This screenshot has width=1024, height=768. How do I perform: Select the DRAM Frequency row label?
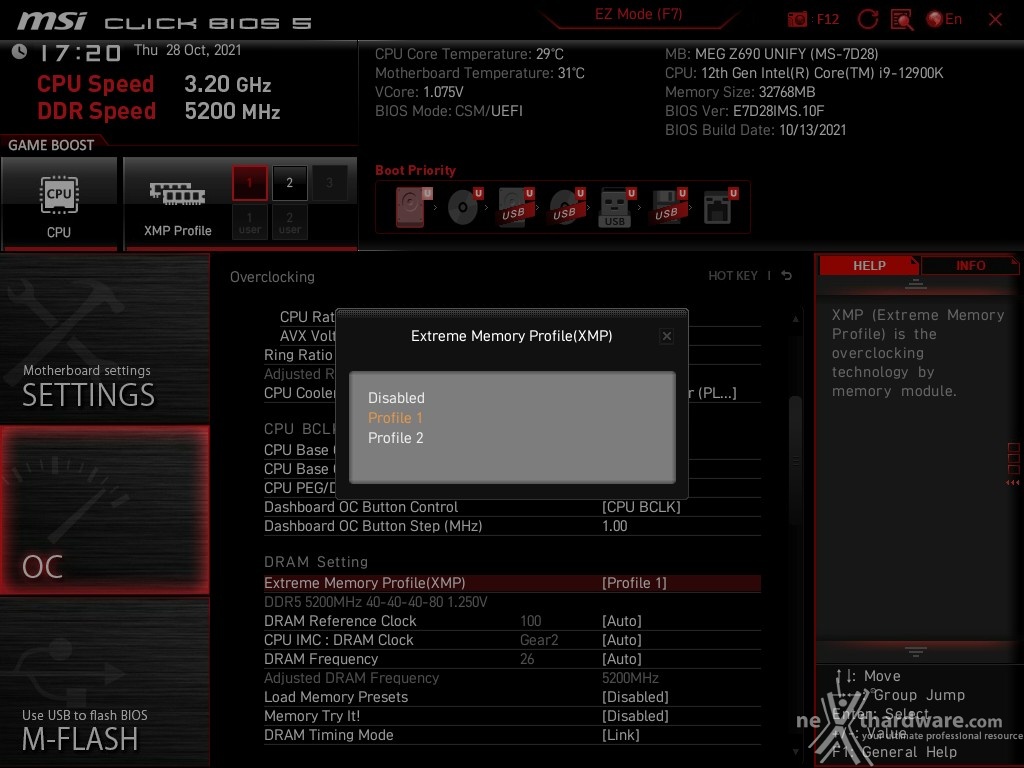[x=321, y=659]
